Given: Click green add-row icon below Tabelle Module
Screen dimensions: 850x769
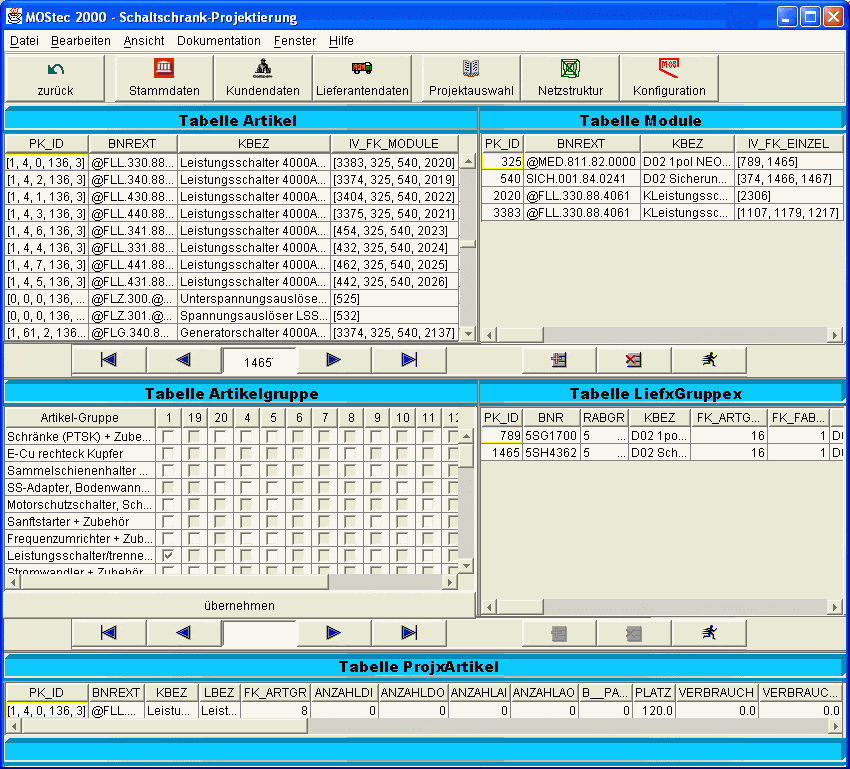Looking at the screenshot, I should tap(559, 360).
